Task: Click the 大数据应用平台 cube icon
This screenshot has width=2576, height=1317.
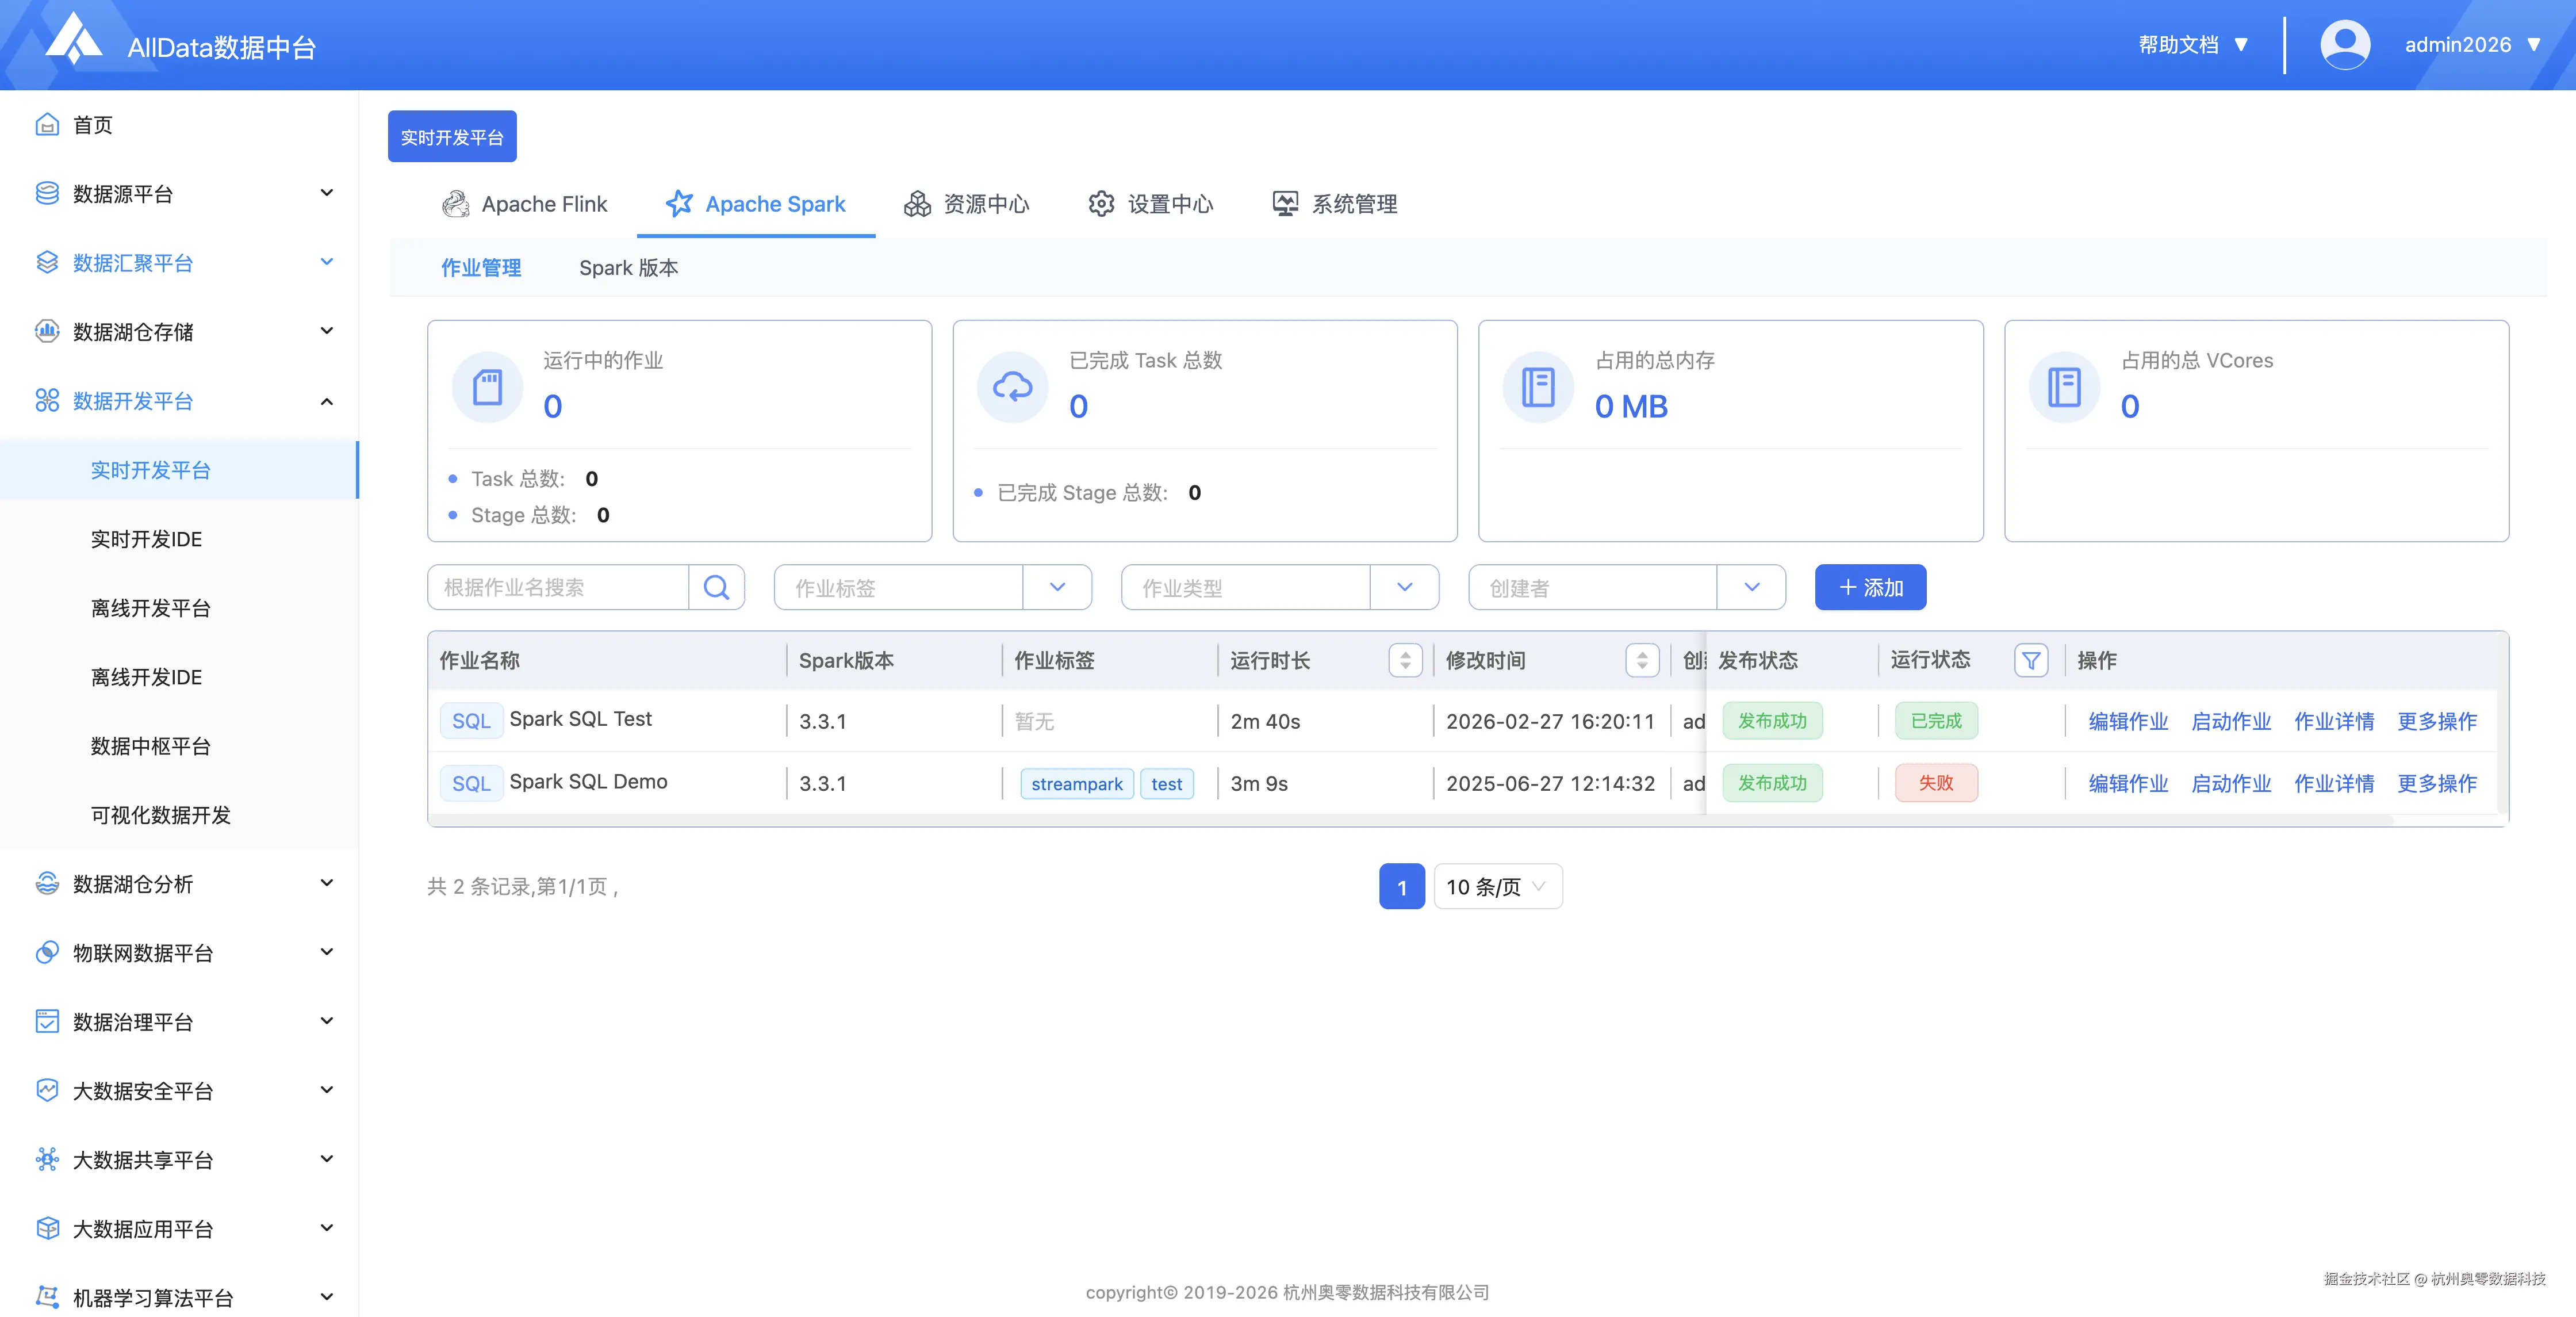Action: click(47, 1228)
